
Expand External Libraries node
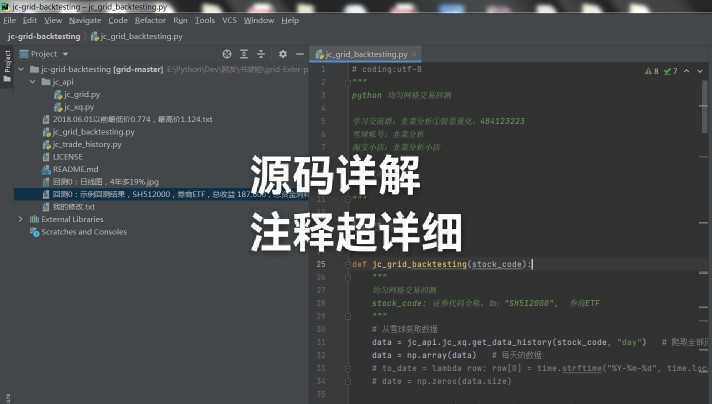pos(21,219)
